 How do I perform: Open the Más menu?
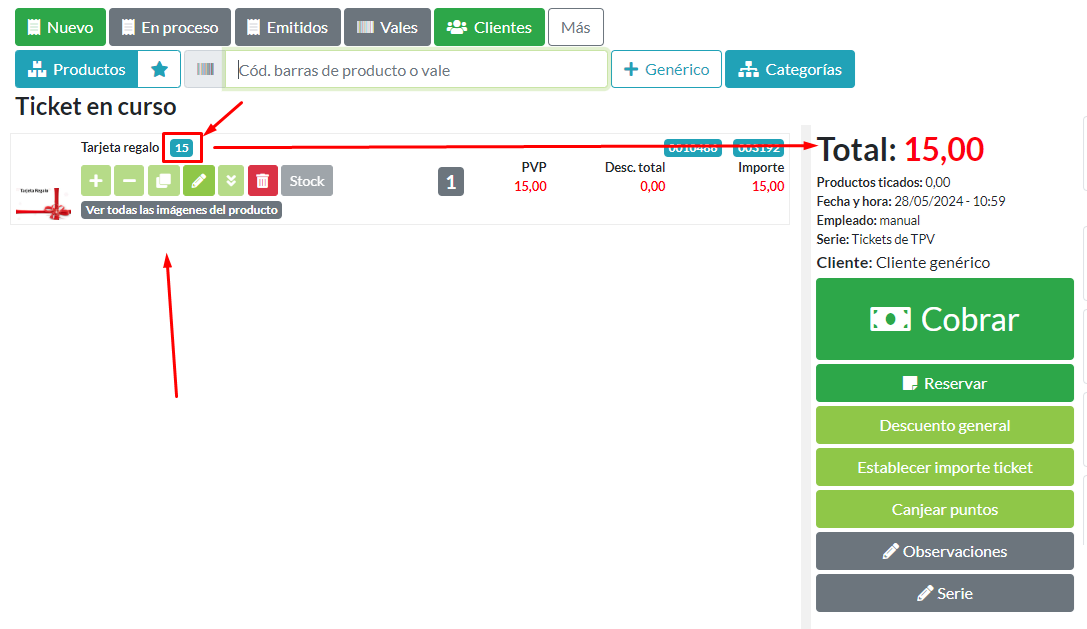pos(575,28)
